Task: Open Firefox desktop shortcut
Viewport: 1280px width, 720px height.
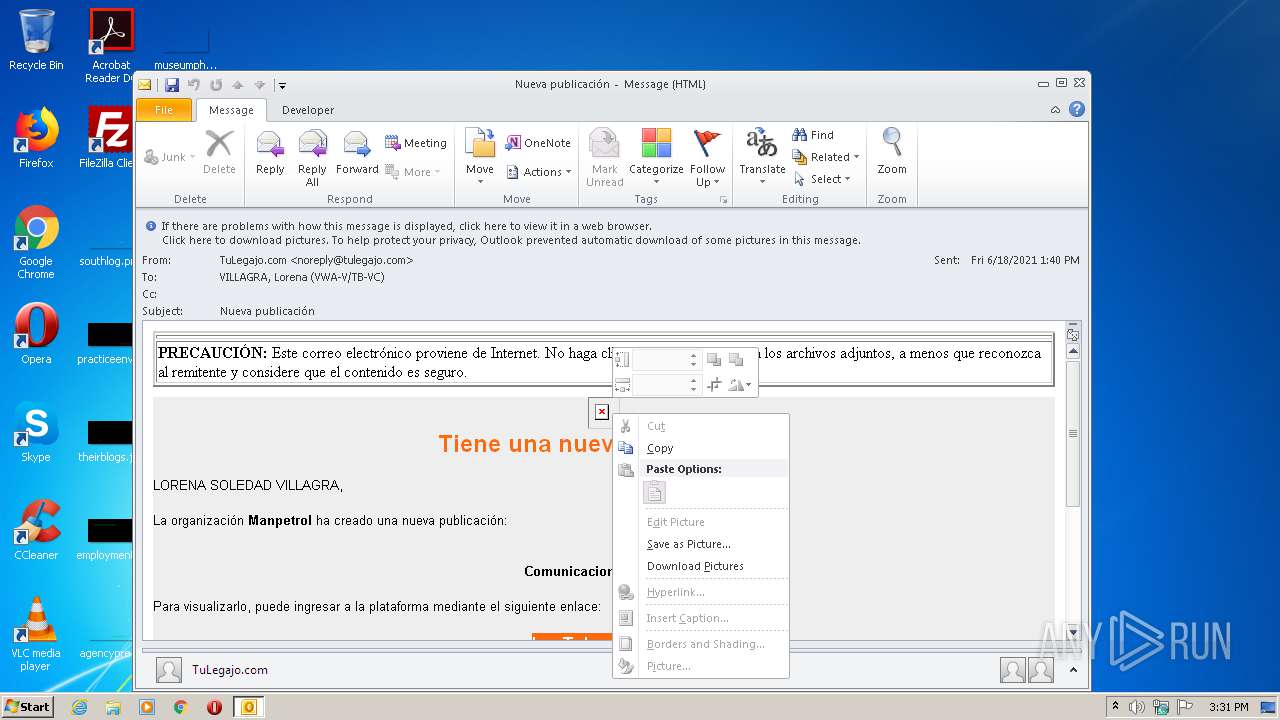Action: click(x=36, y=139)
